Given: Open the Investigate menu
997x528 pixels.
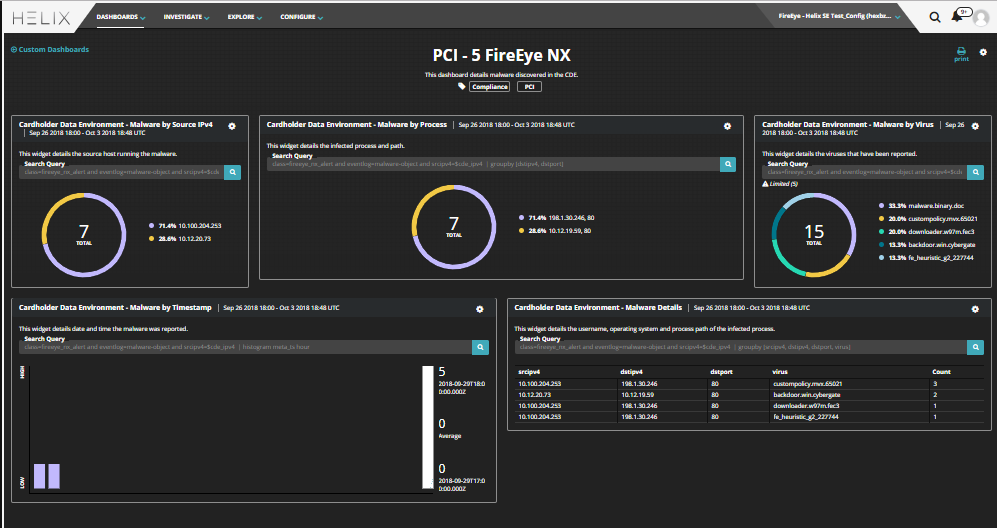Looking at the screenshot, I should click(186, 17).
